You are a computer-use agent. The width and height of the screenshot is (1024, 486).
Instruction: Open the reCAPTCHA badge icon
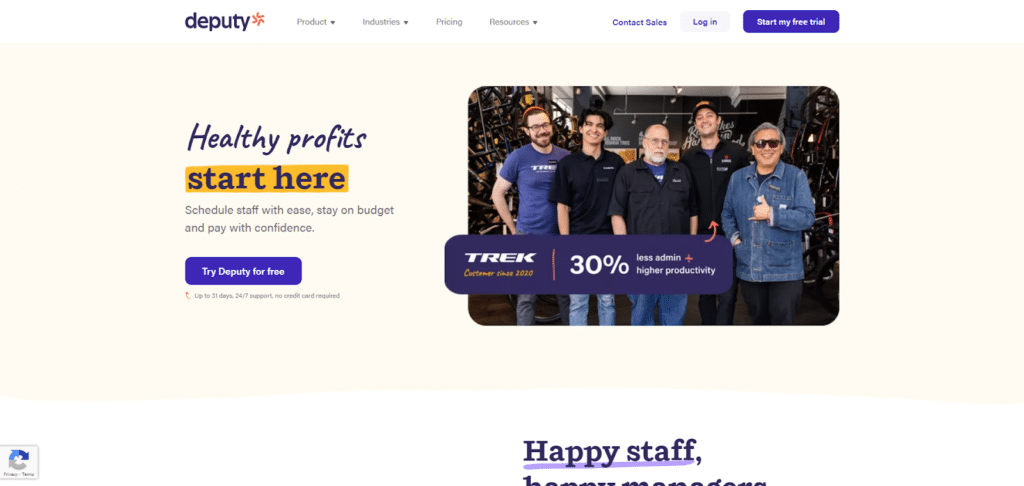pos(19,459)
